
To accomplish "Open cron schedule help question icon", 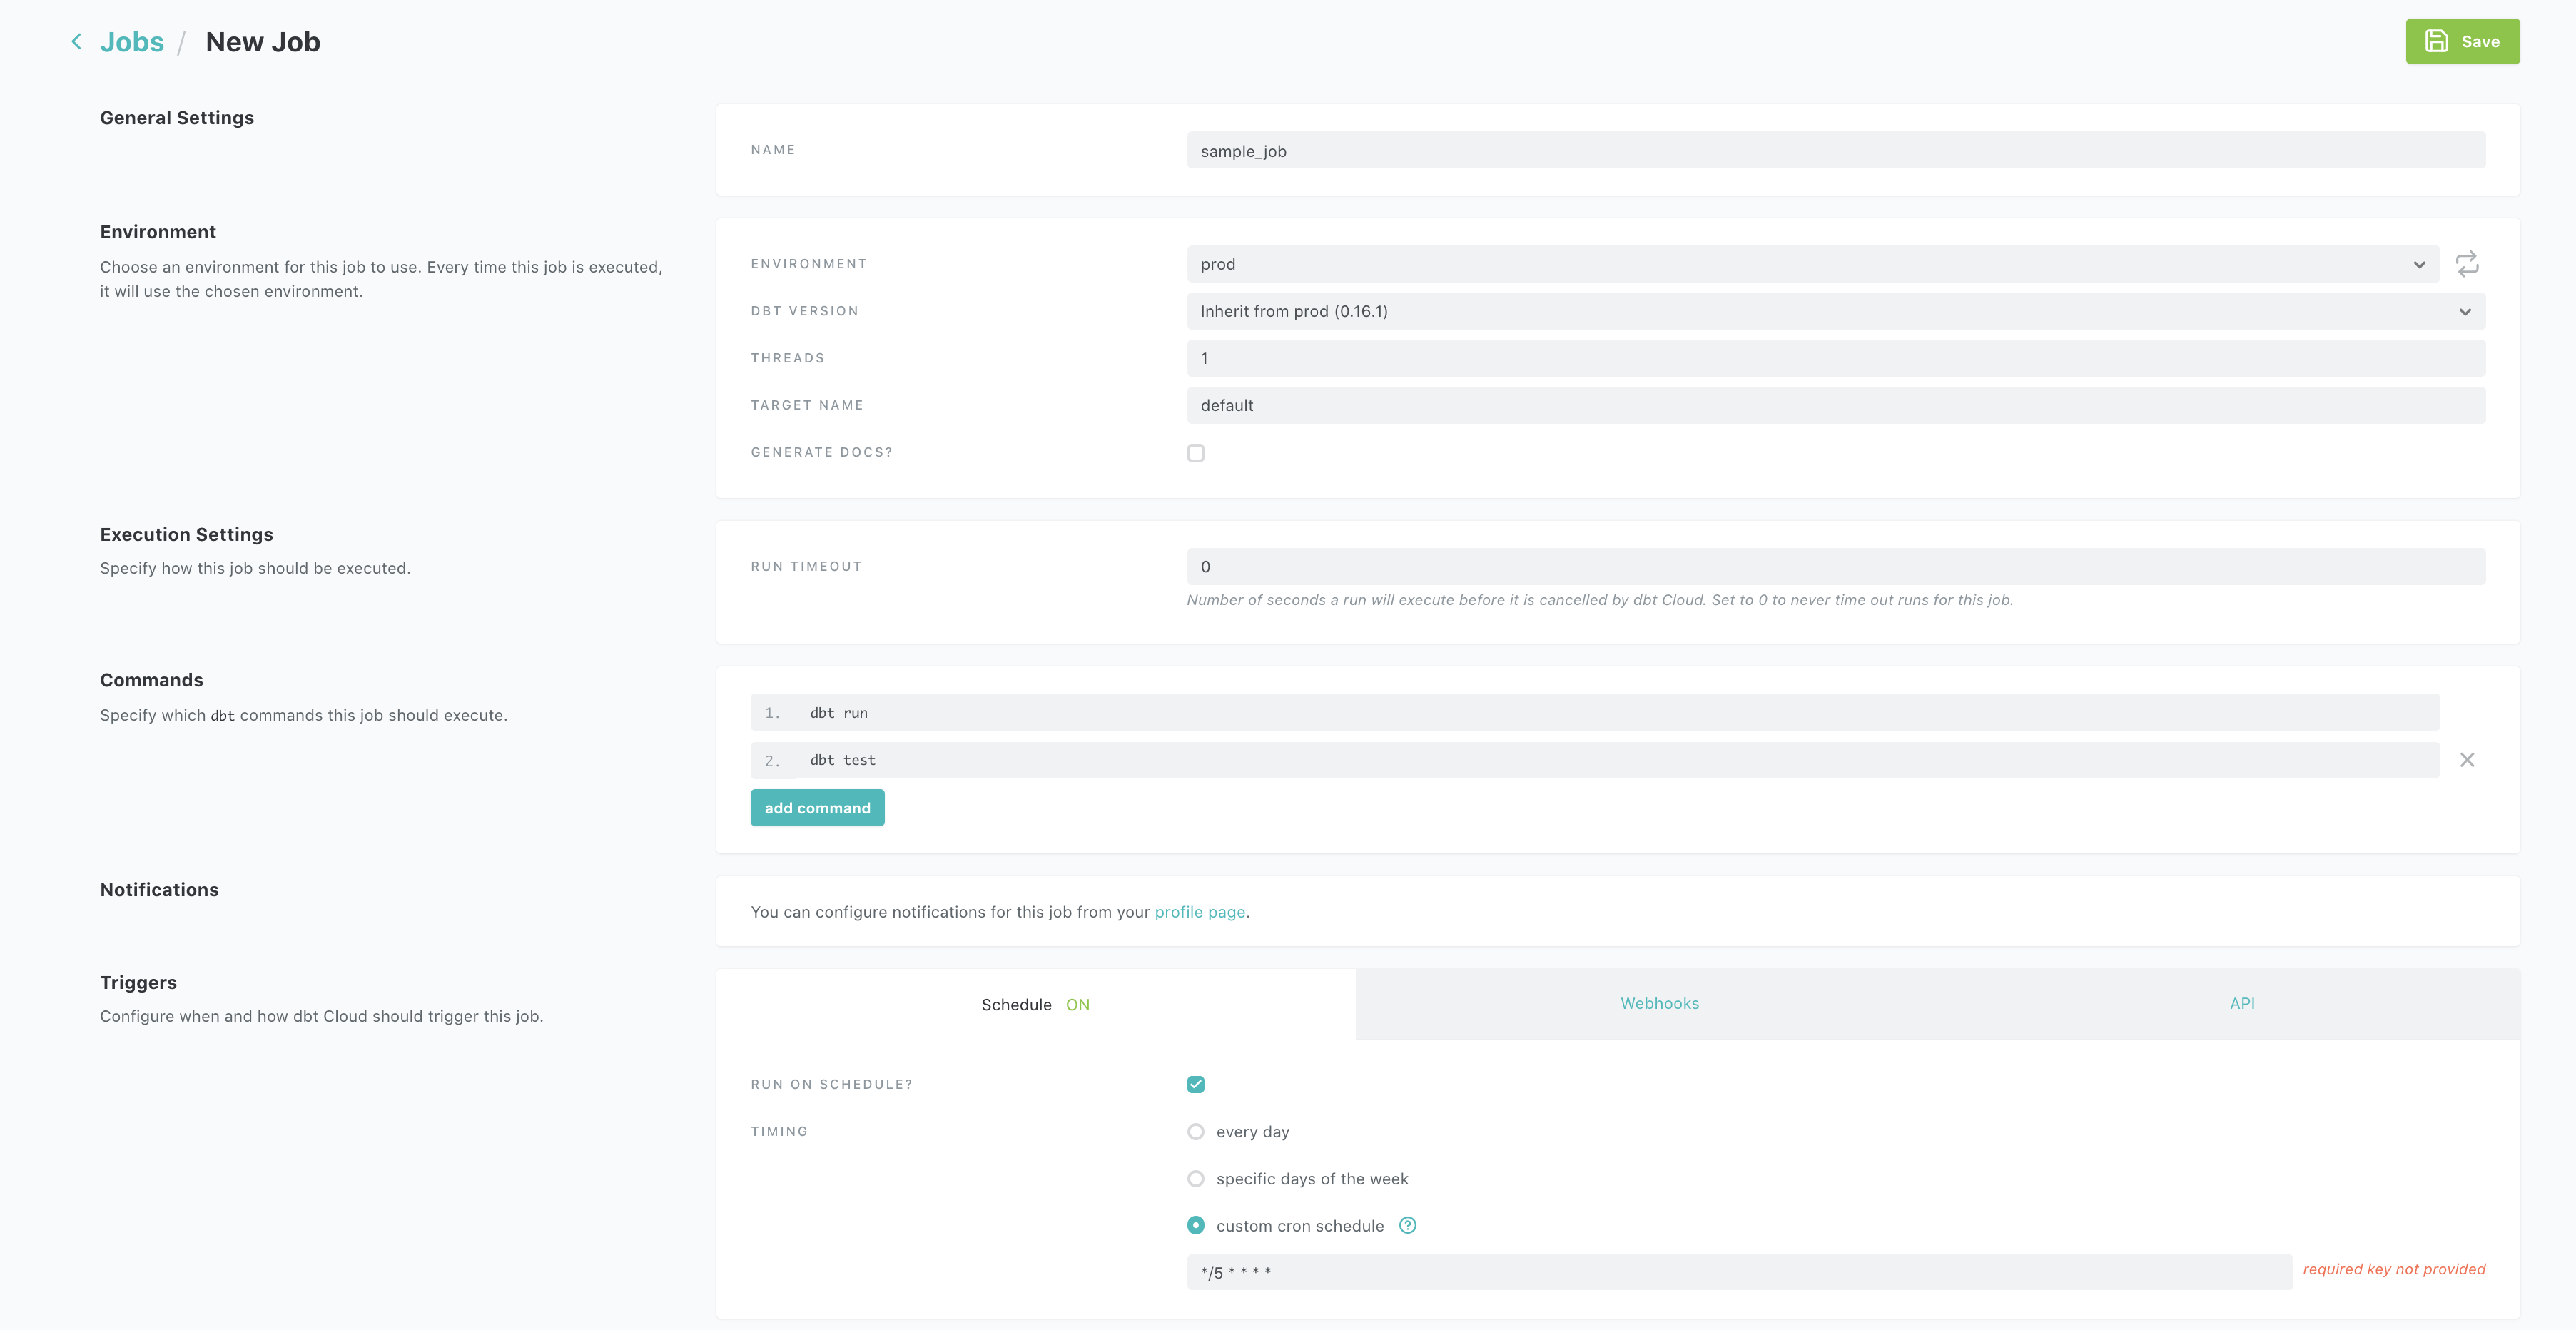I will (1407, 1225).
